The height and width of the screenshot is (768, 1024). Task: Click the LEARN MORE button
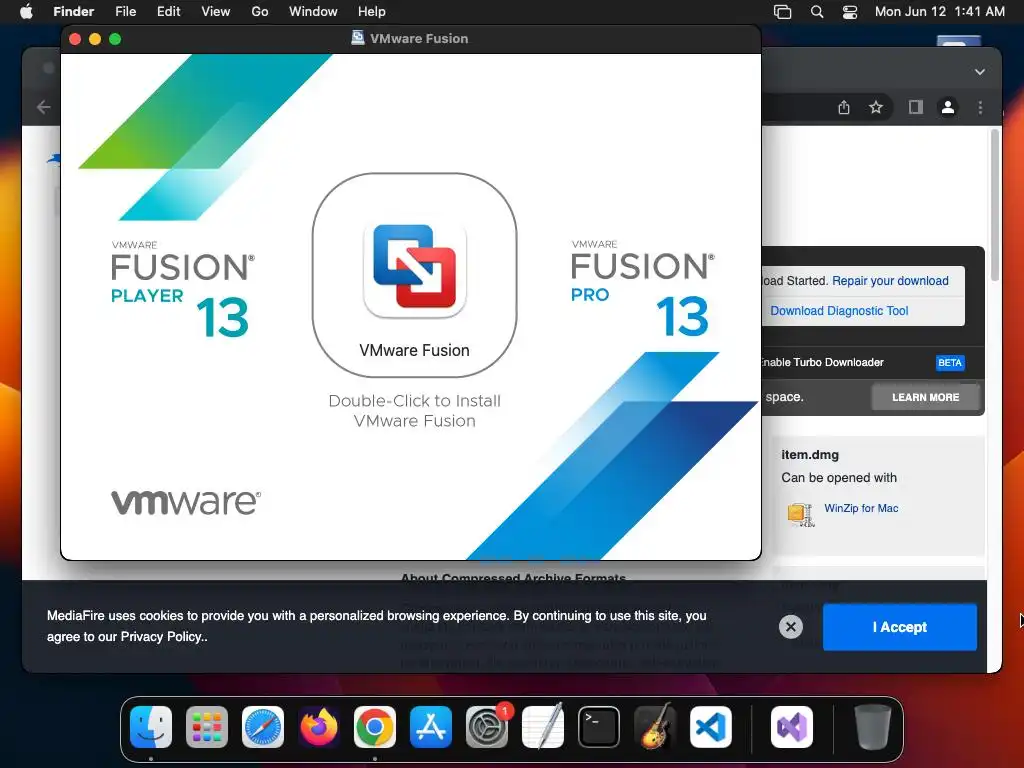point(925,397)
